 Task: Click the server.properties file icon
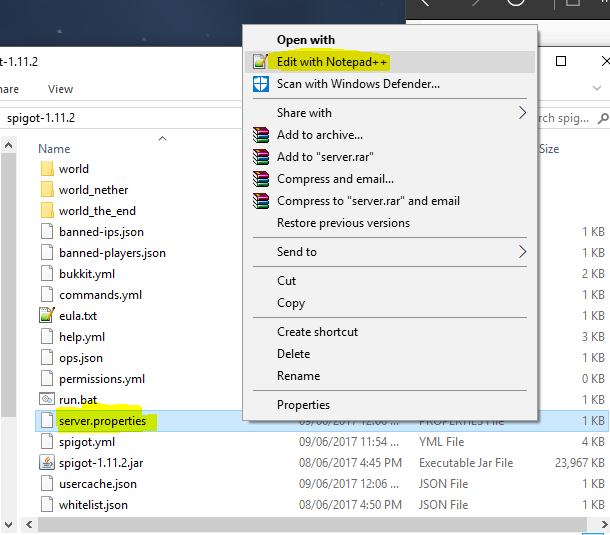point(47,421)
